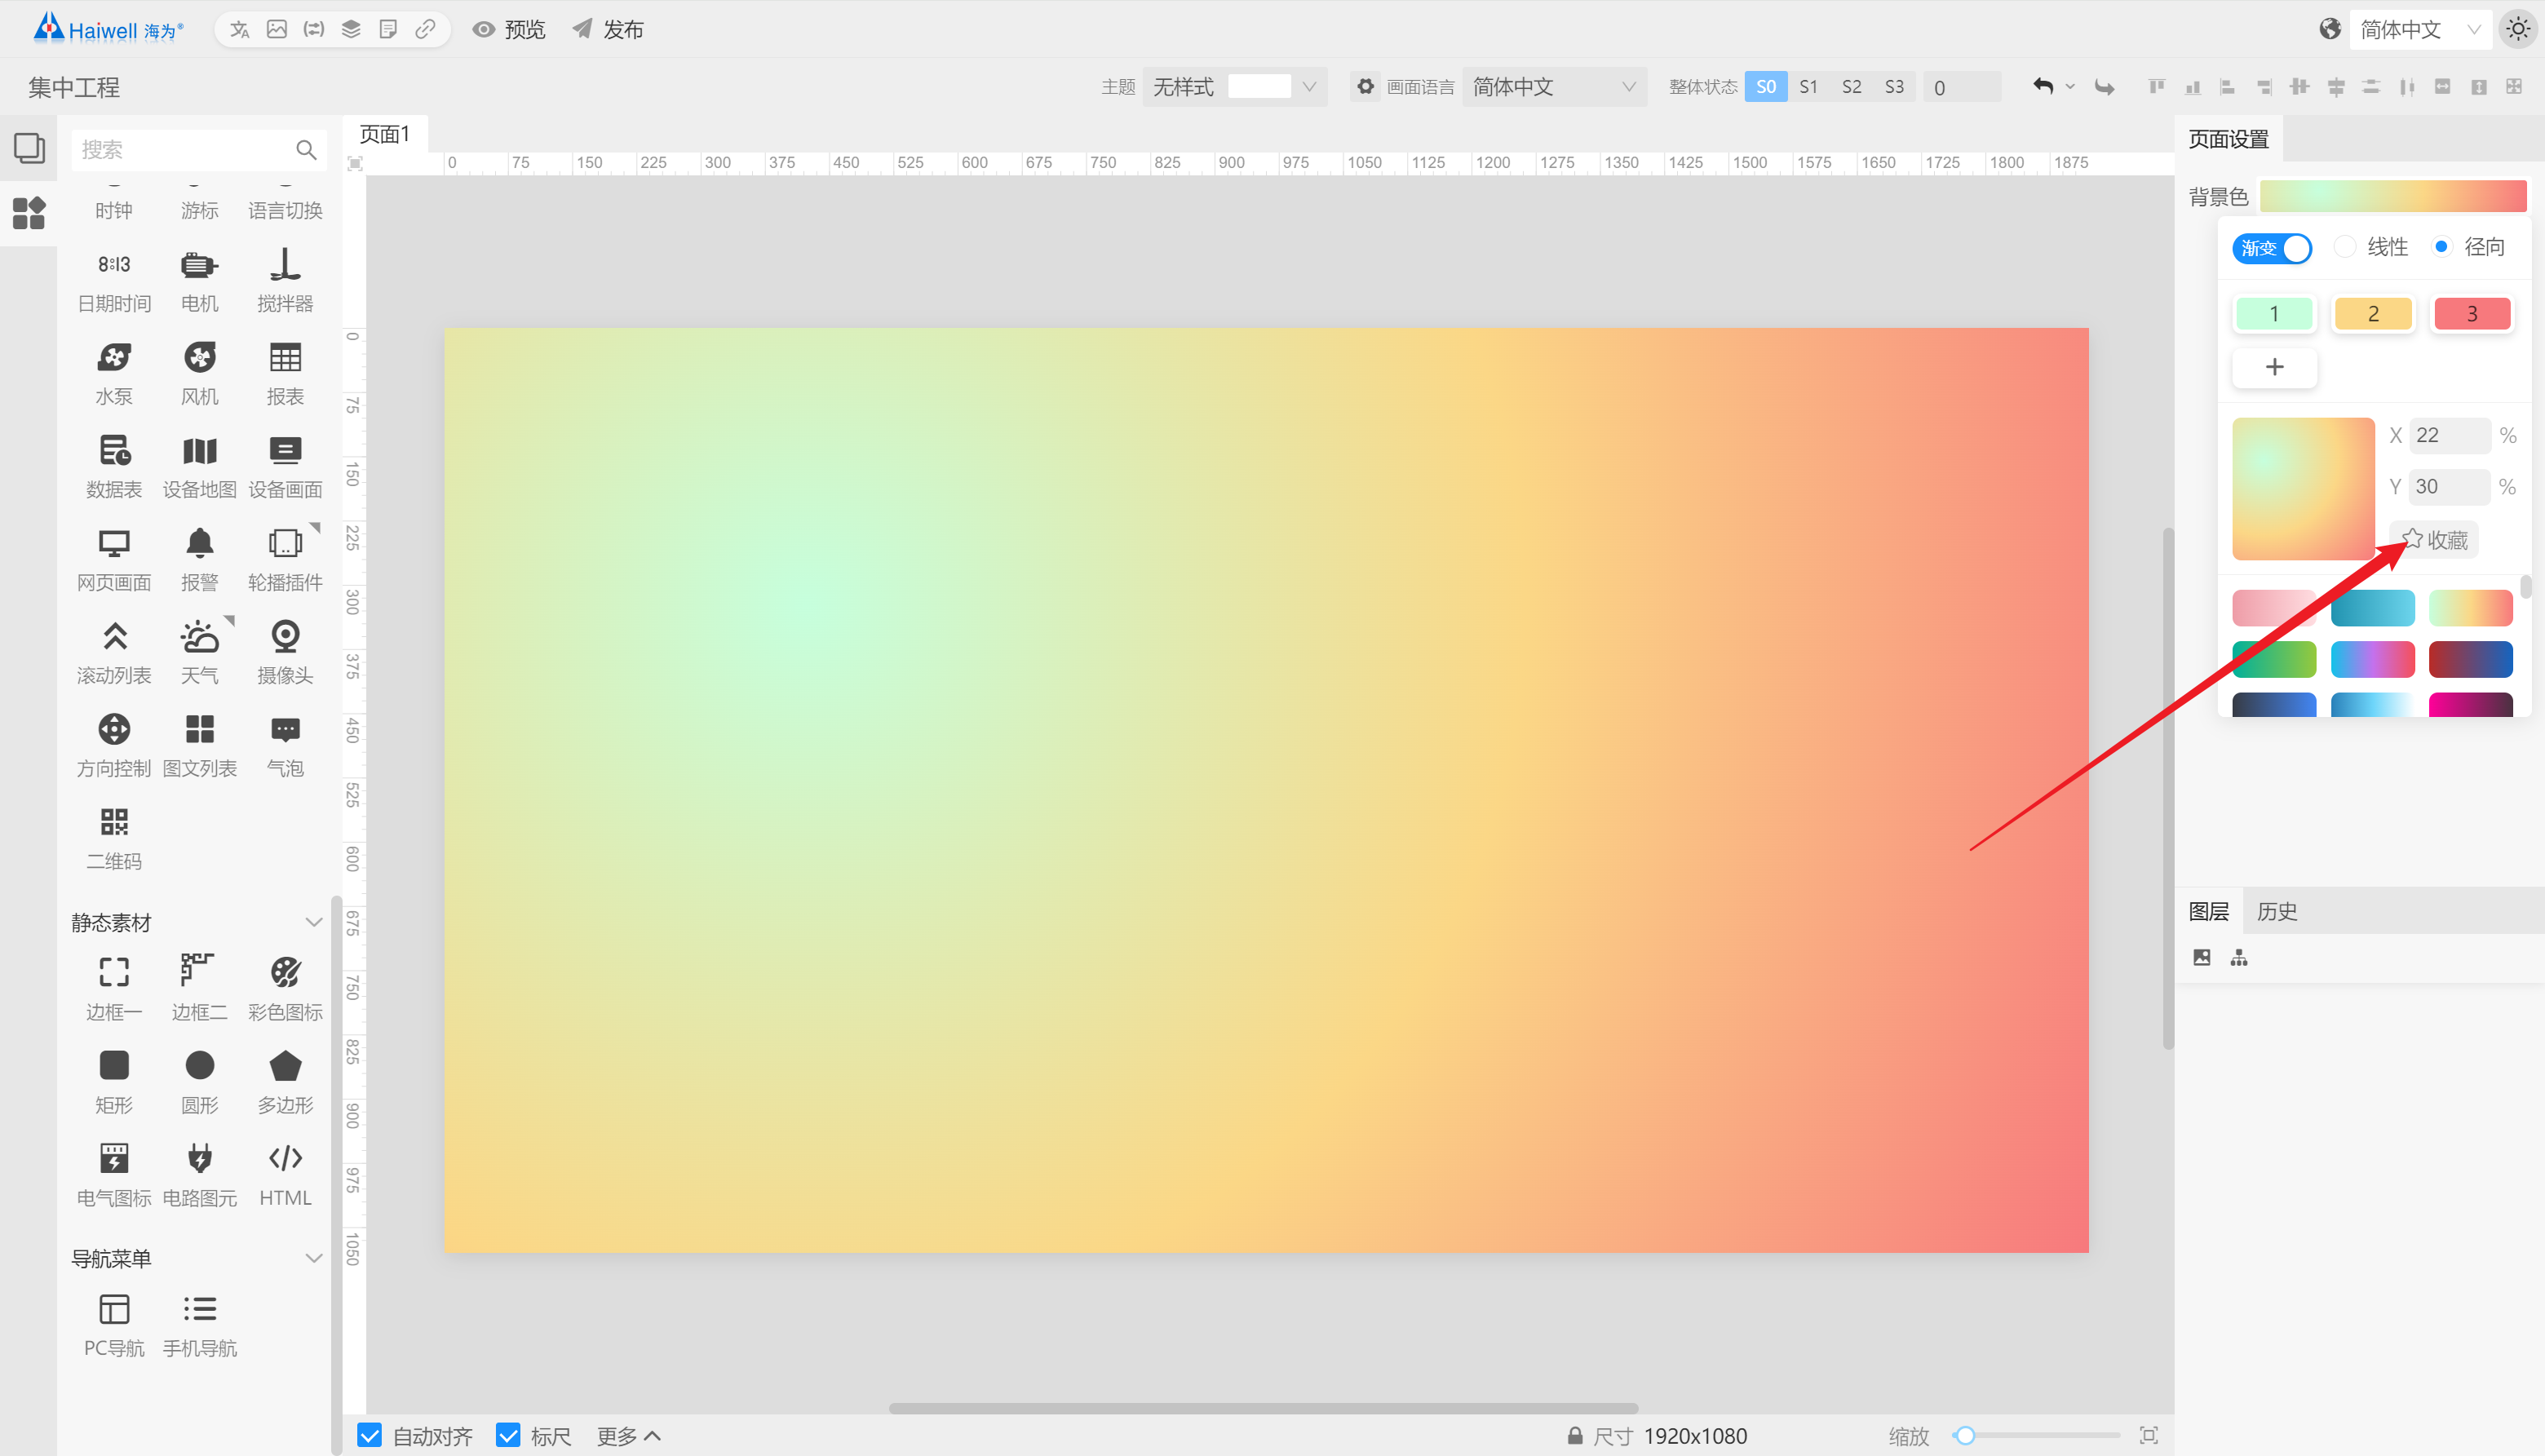The width and height of the screenshot is (2545, 1456).
Task: Open the layers stack toolbar icon
Action: 351,29
